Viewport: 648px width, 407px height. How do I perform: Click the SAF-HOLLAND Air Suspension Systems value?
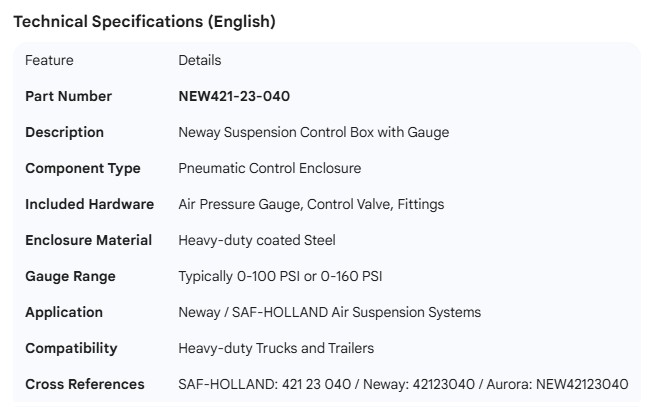[x=329, y=312]
